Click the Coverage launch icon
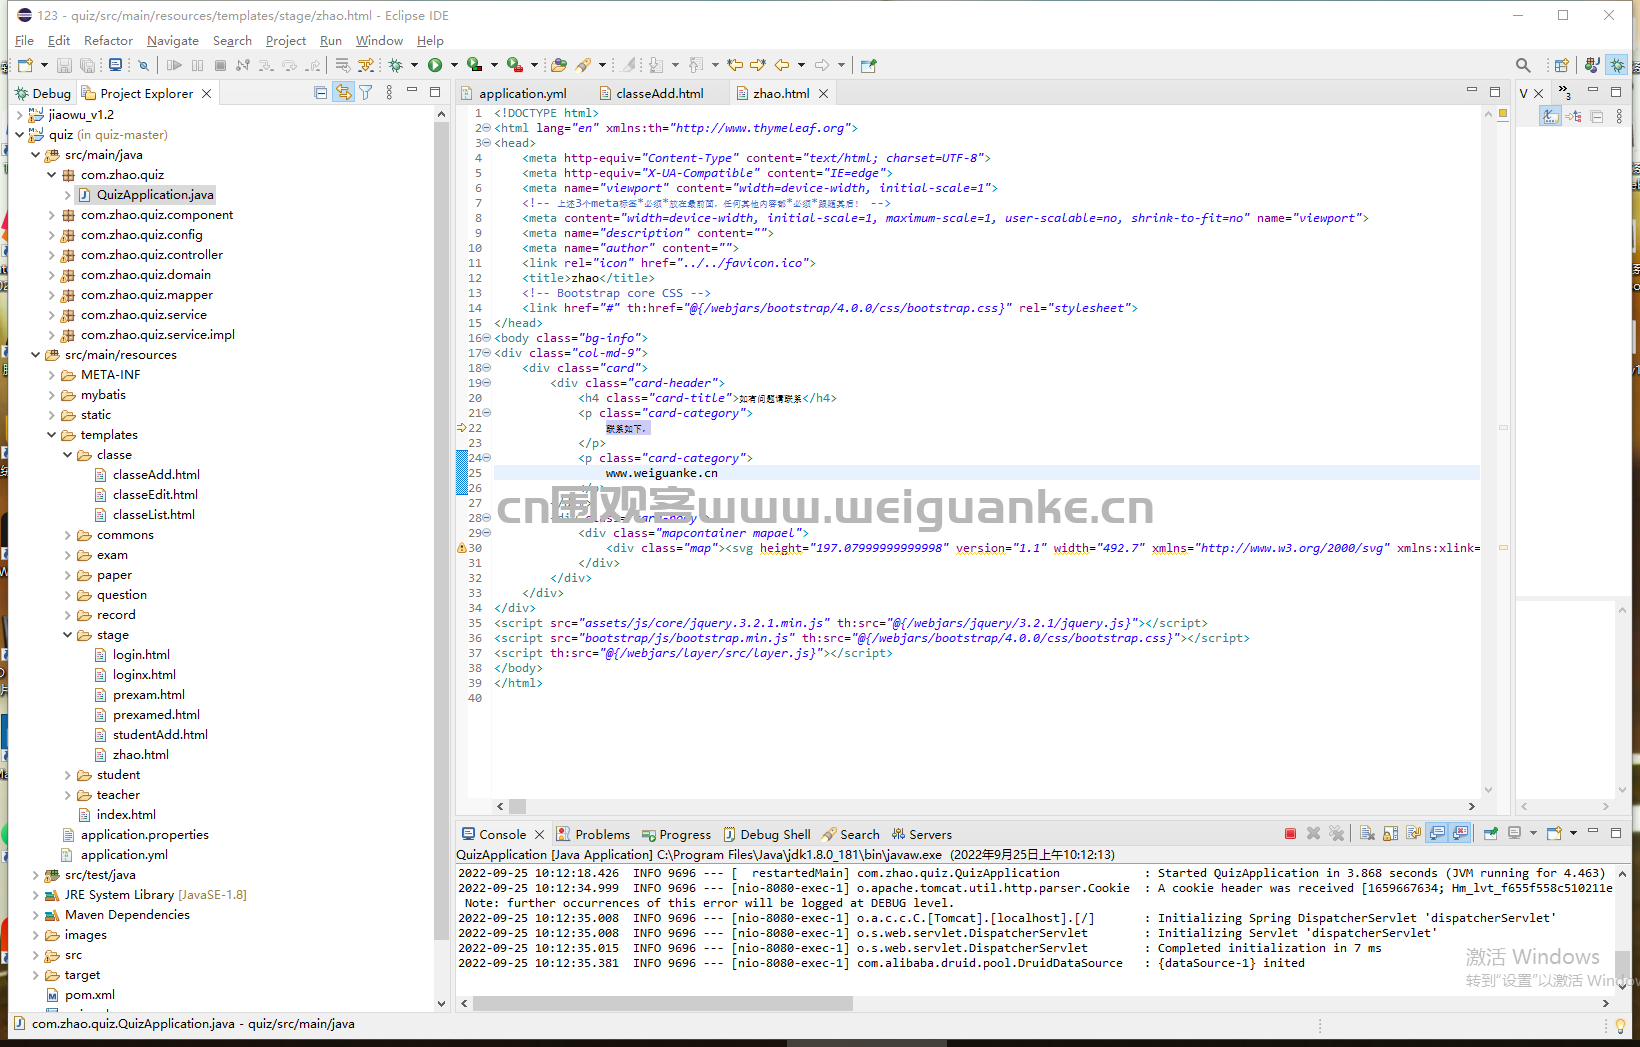The height and width of the screenshot is (1047, 1640). (474, 65)
